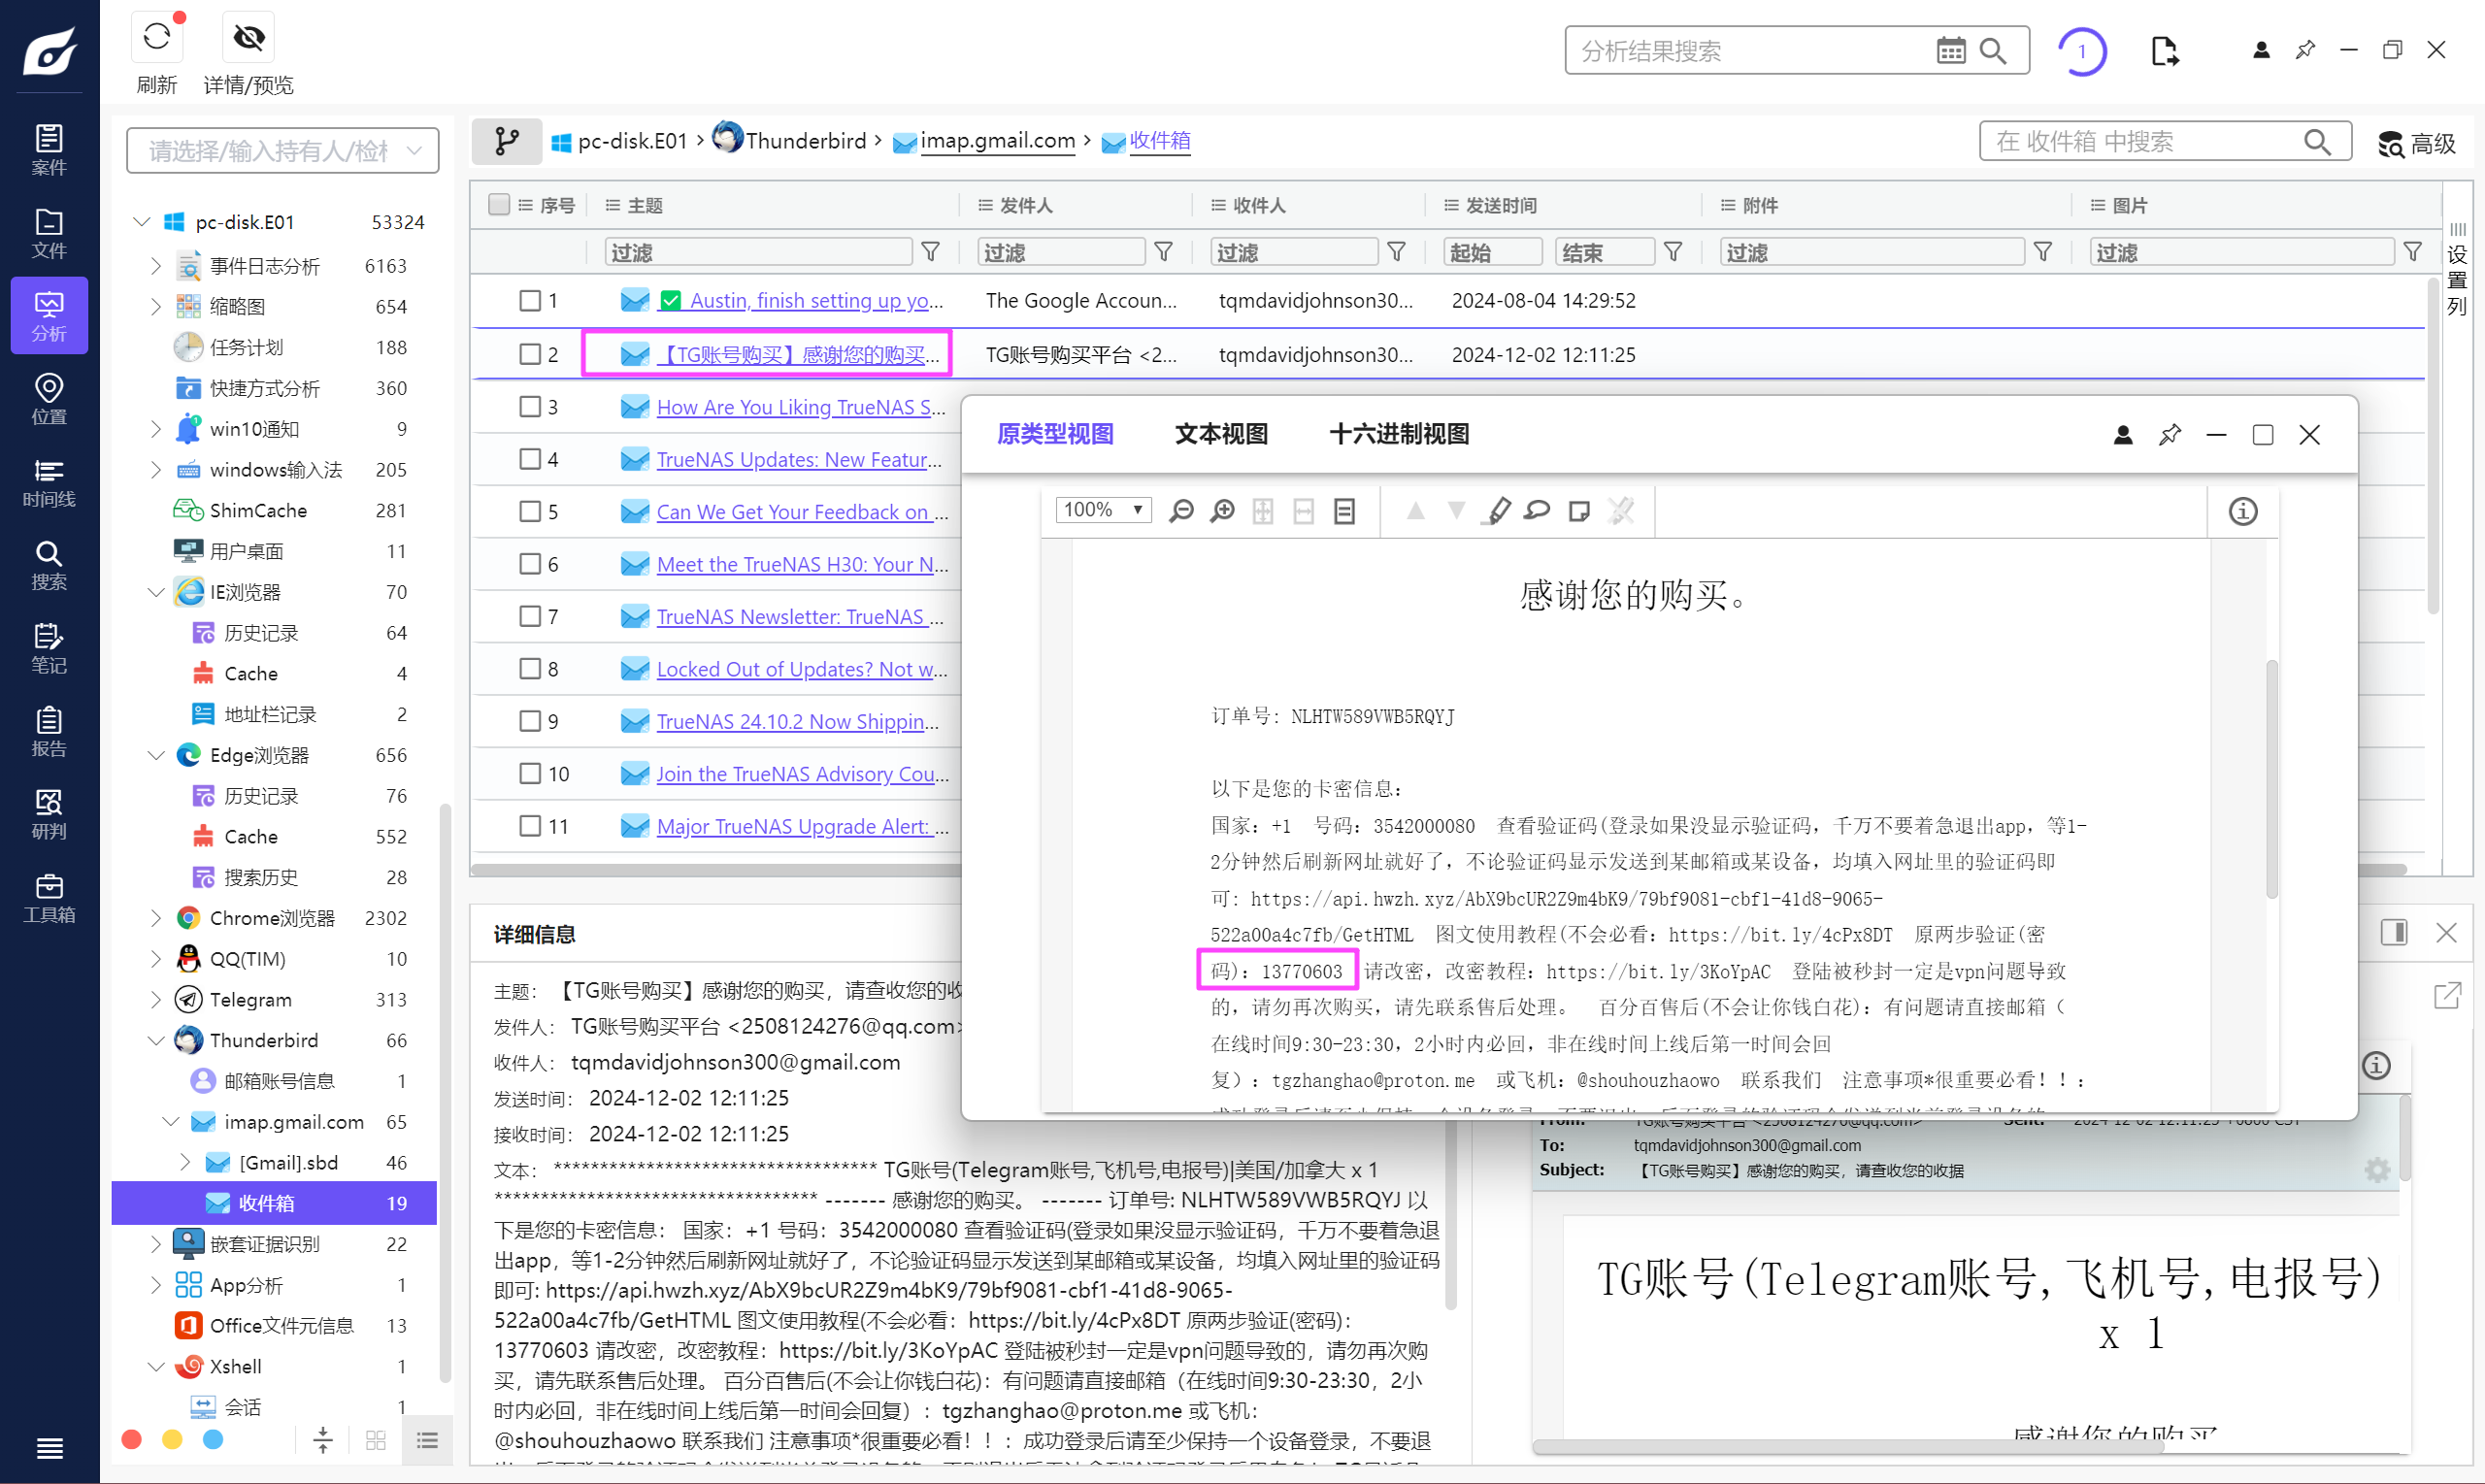Screen dimensions: 2485x1484
Task: Open the 文件 sidebar section
Action: click(x=49, y=233)
